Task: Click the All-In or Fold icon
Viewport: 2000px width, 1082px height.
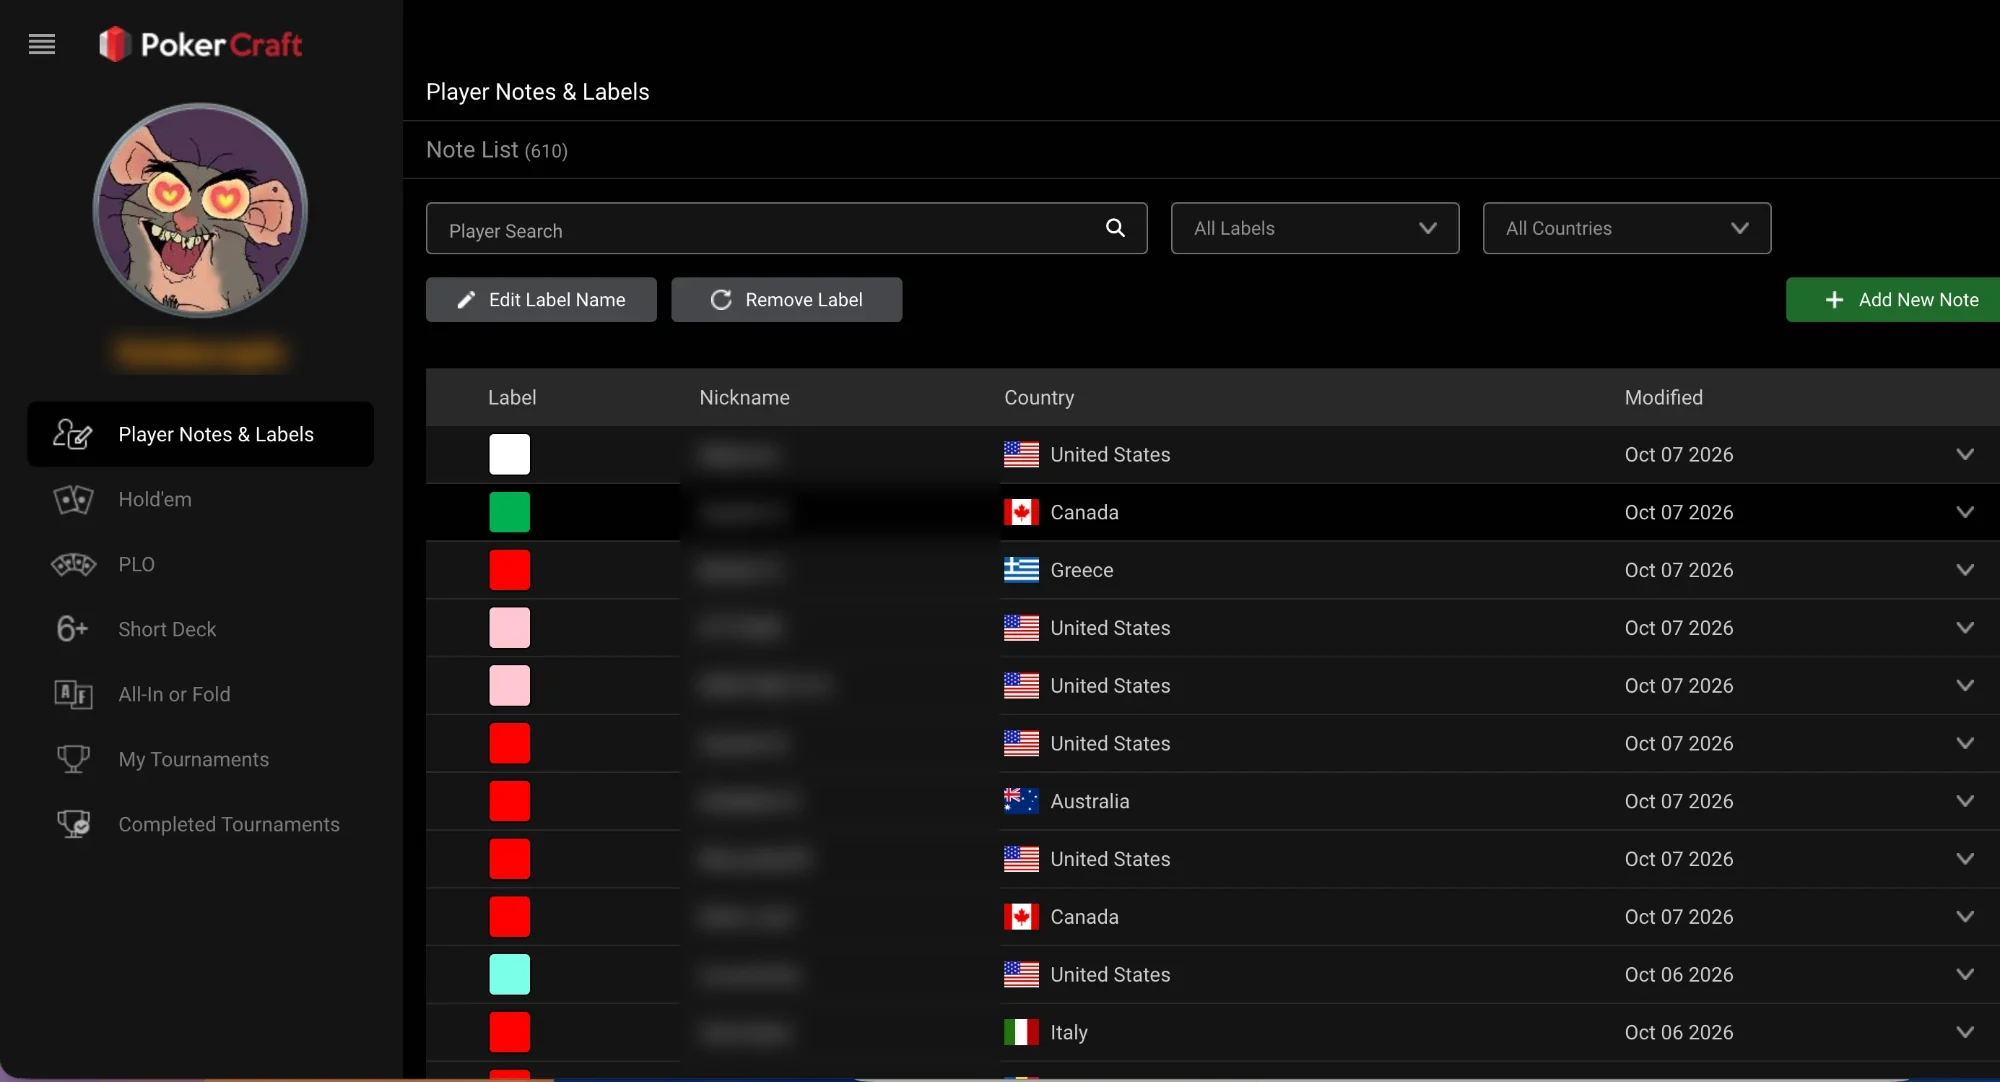Action: [73, 694]
